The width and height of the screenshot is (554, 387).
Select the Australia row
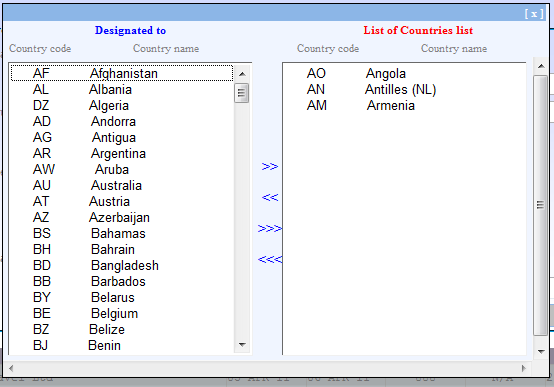point(122,185)
